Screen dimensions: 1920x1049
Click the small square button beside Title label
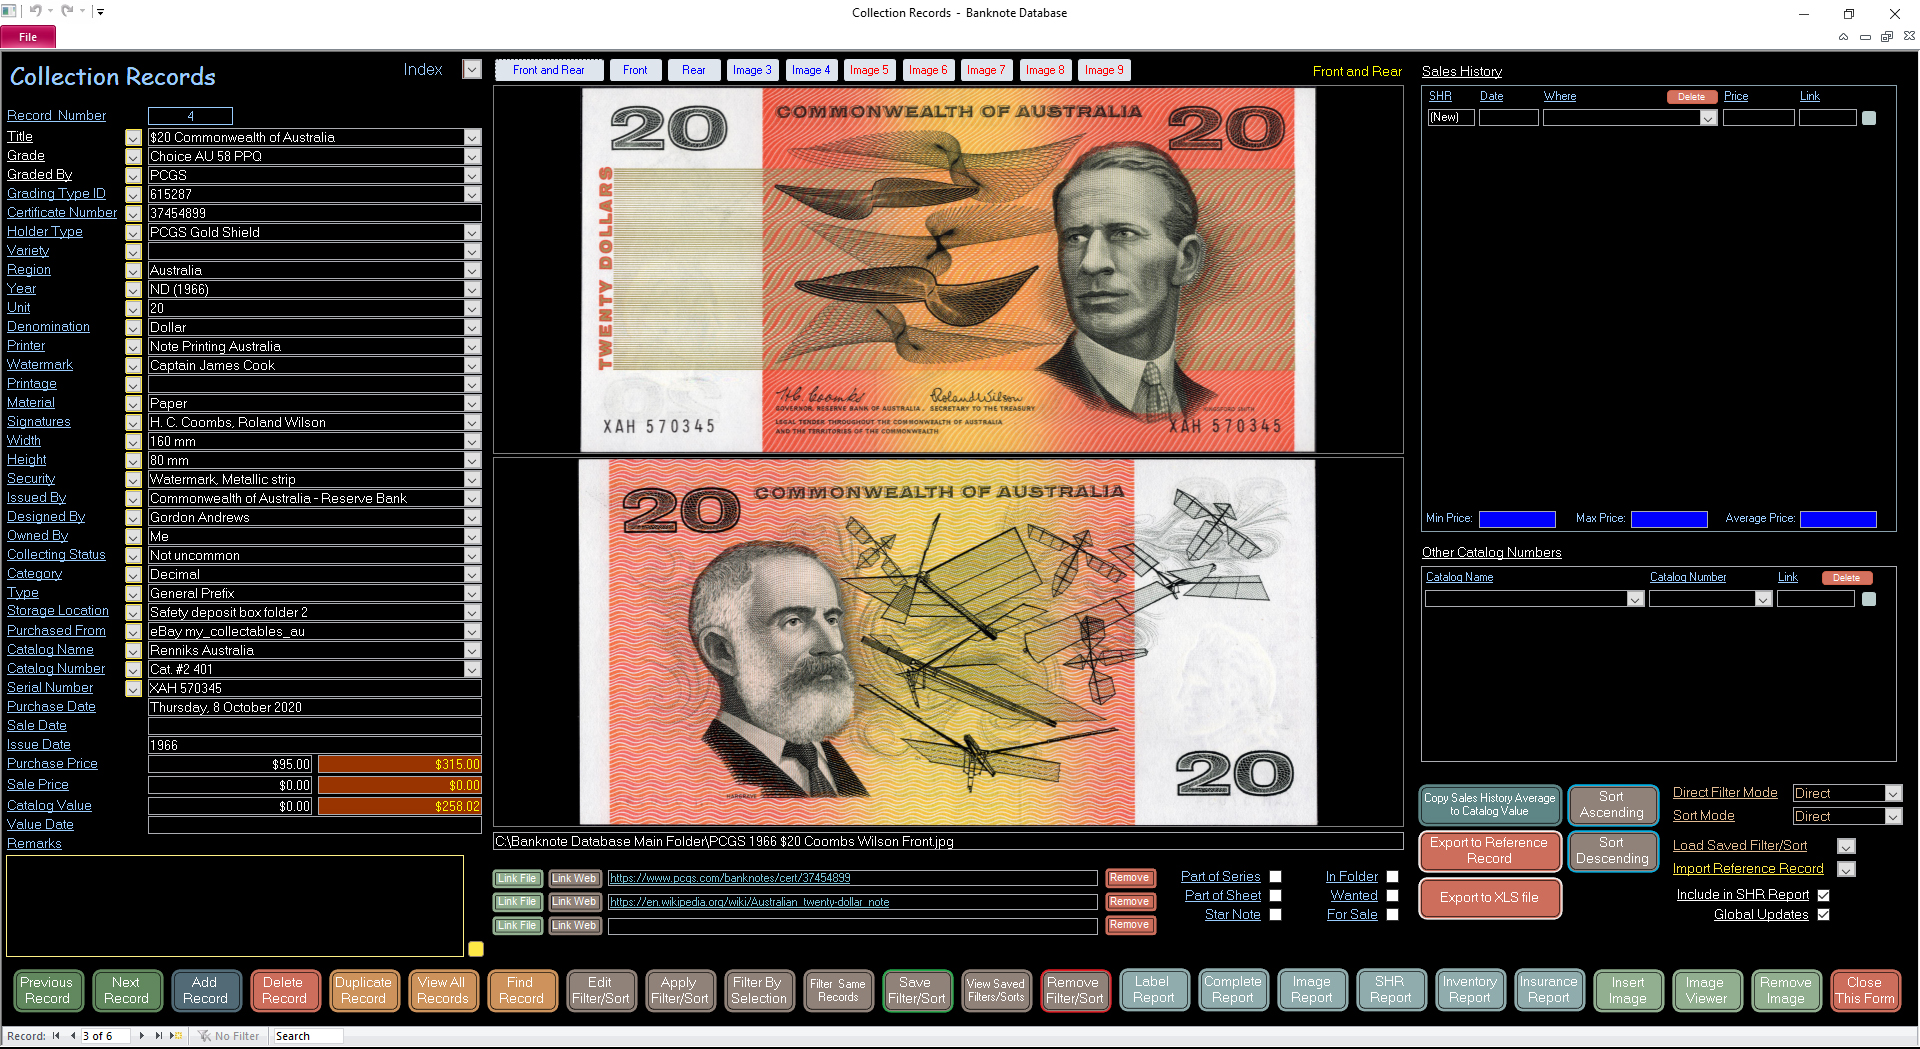coord(133,137)
